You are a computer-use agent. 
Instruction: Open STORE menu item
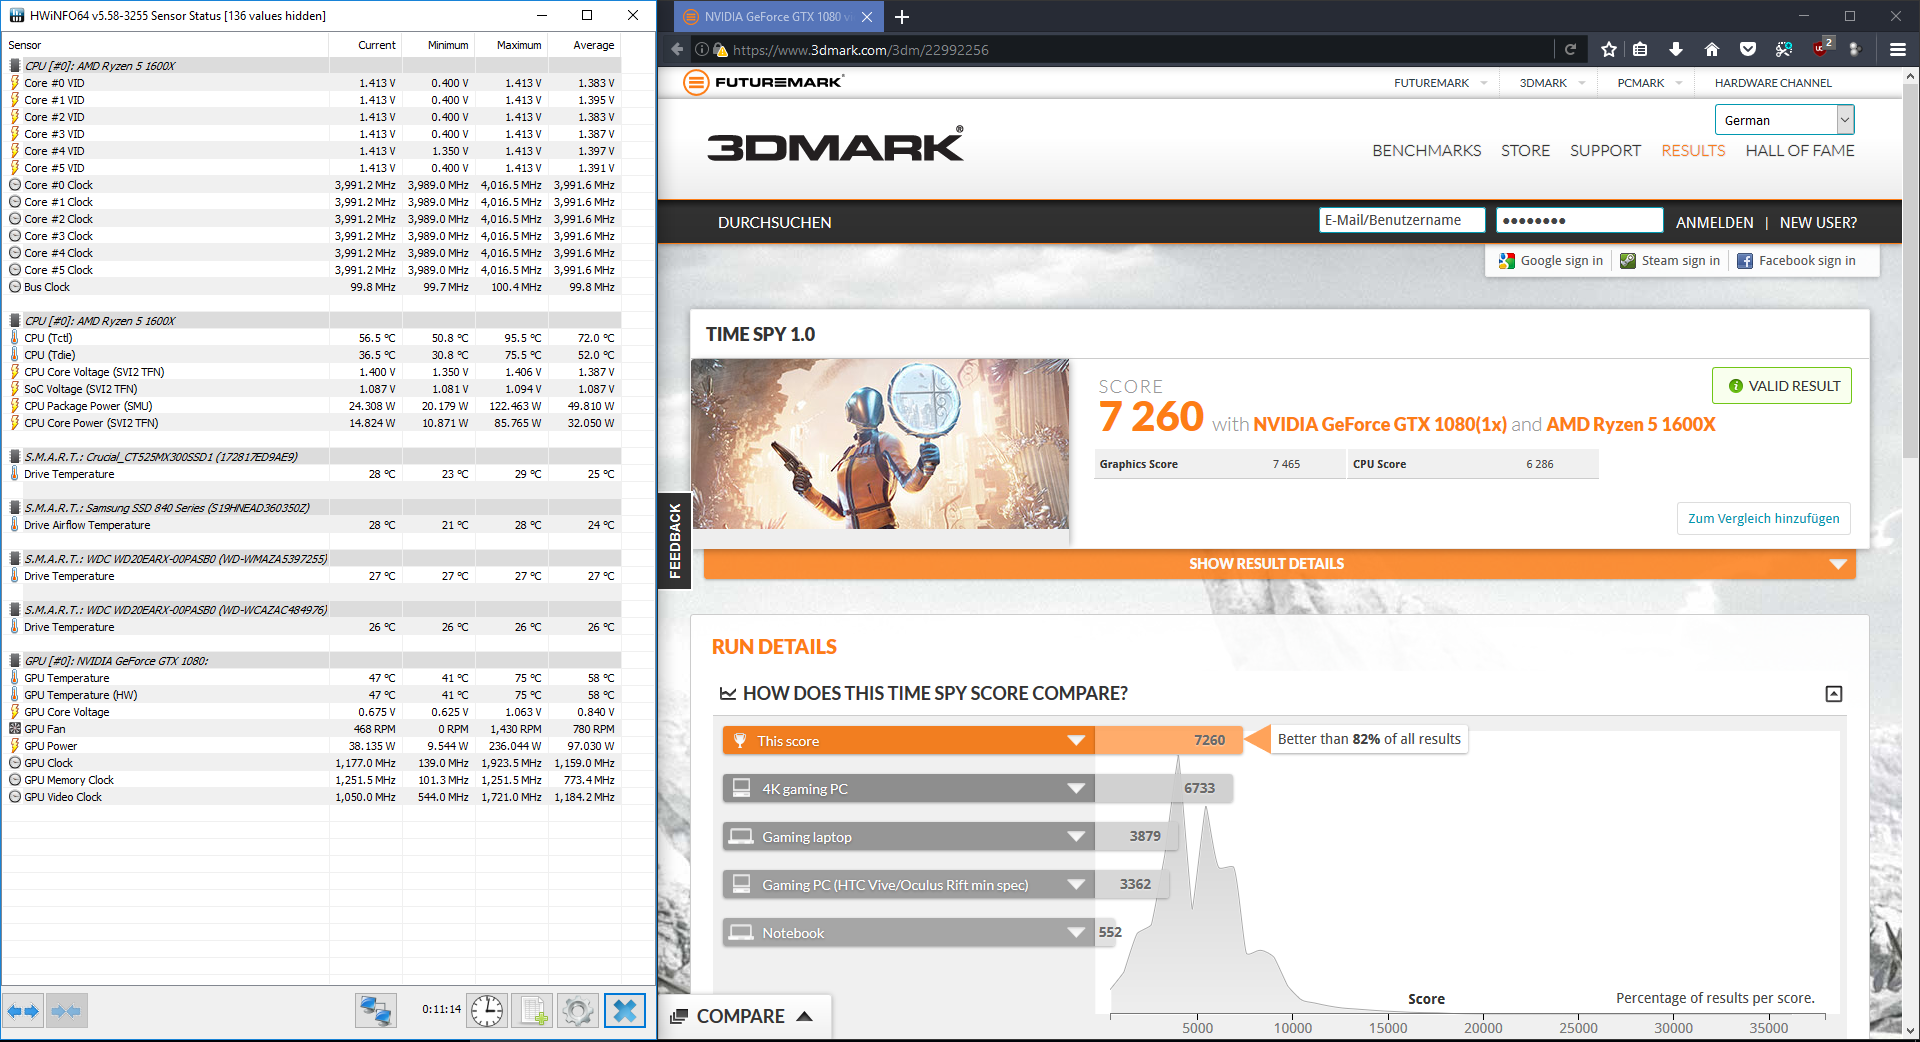click(1525, 151)
